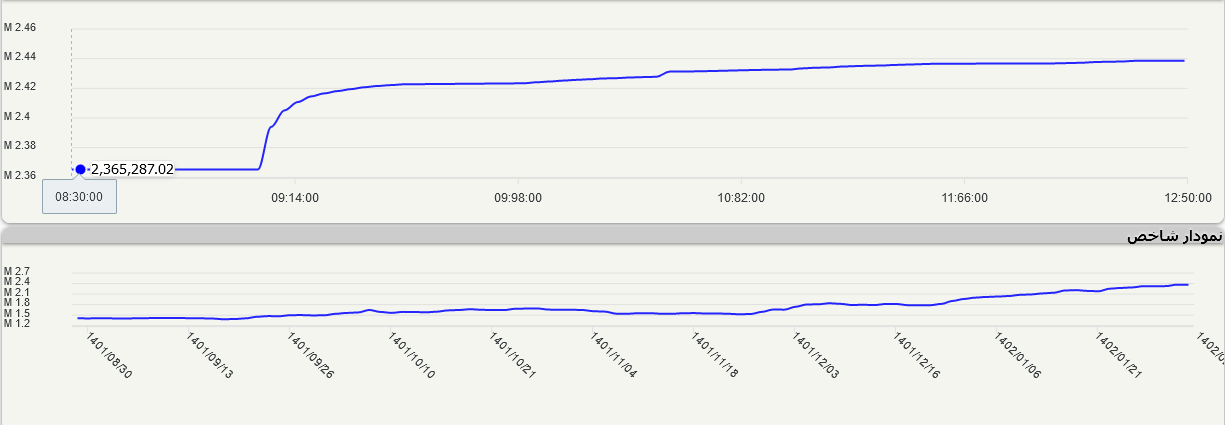The height and width of the screenshot is (425, 1225).
Task: Click the M 2.42 y-axis label
Action: (x=20, y=87)
